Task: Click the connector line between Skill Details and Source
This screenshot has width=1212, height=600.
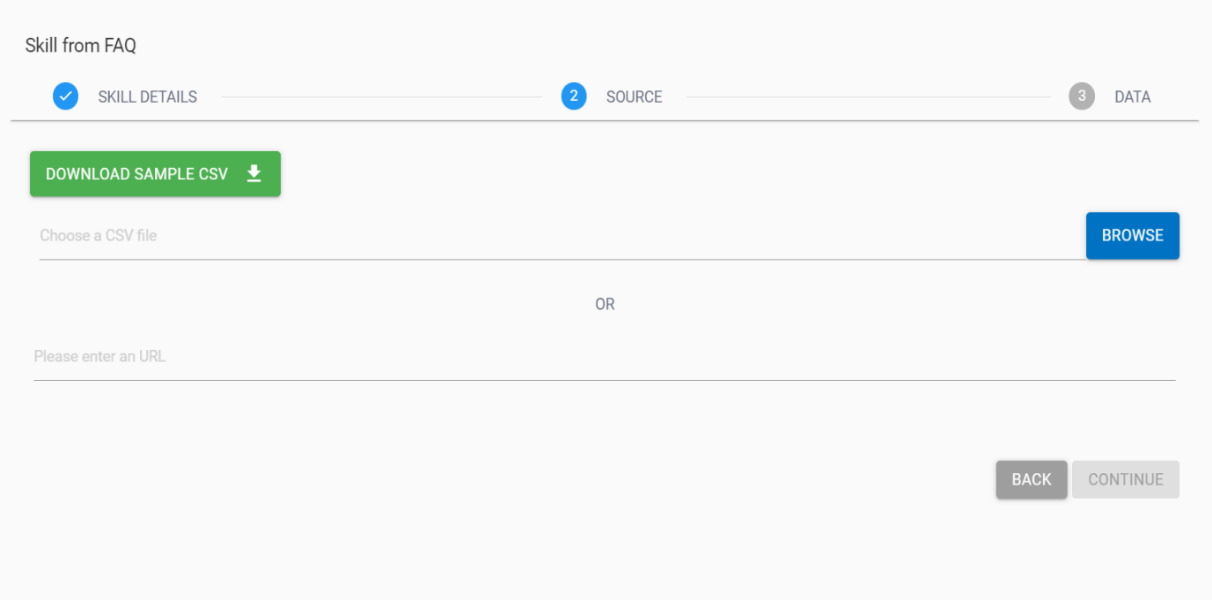Action: [380, 97]
